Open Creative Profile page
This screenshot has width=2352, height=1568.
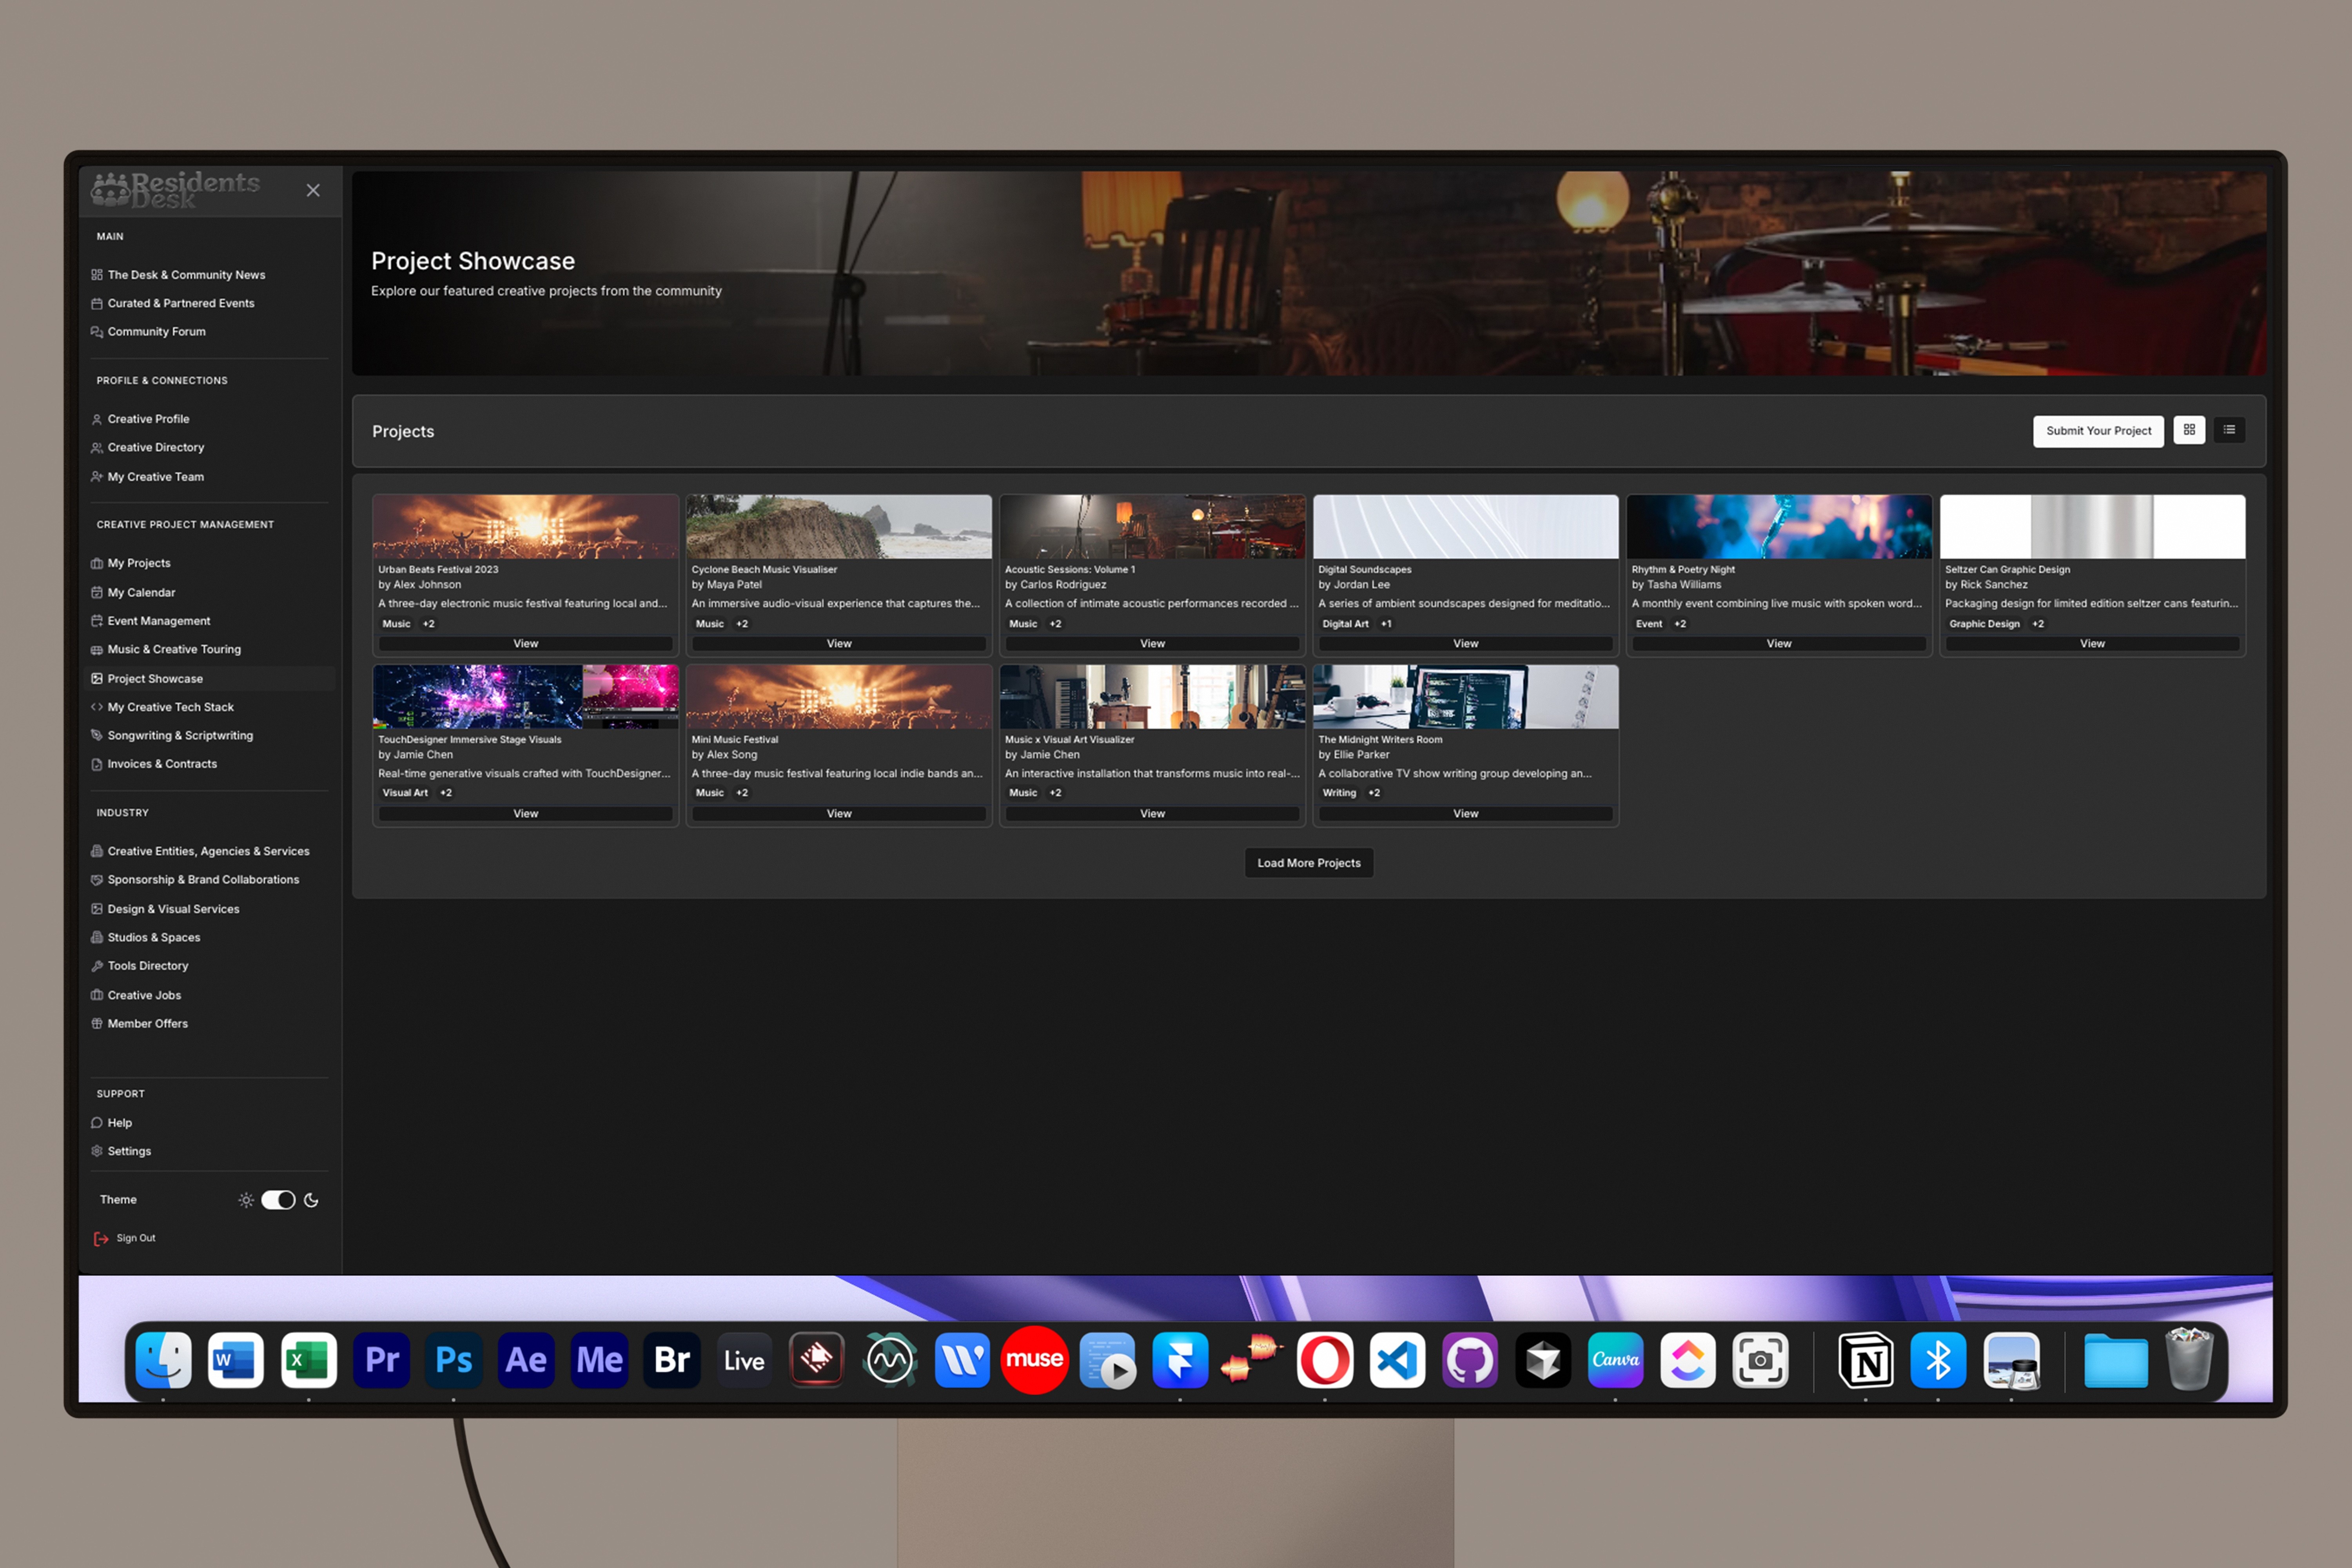coord(148,419)
